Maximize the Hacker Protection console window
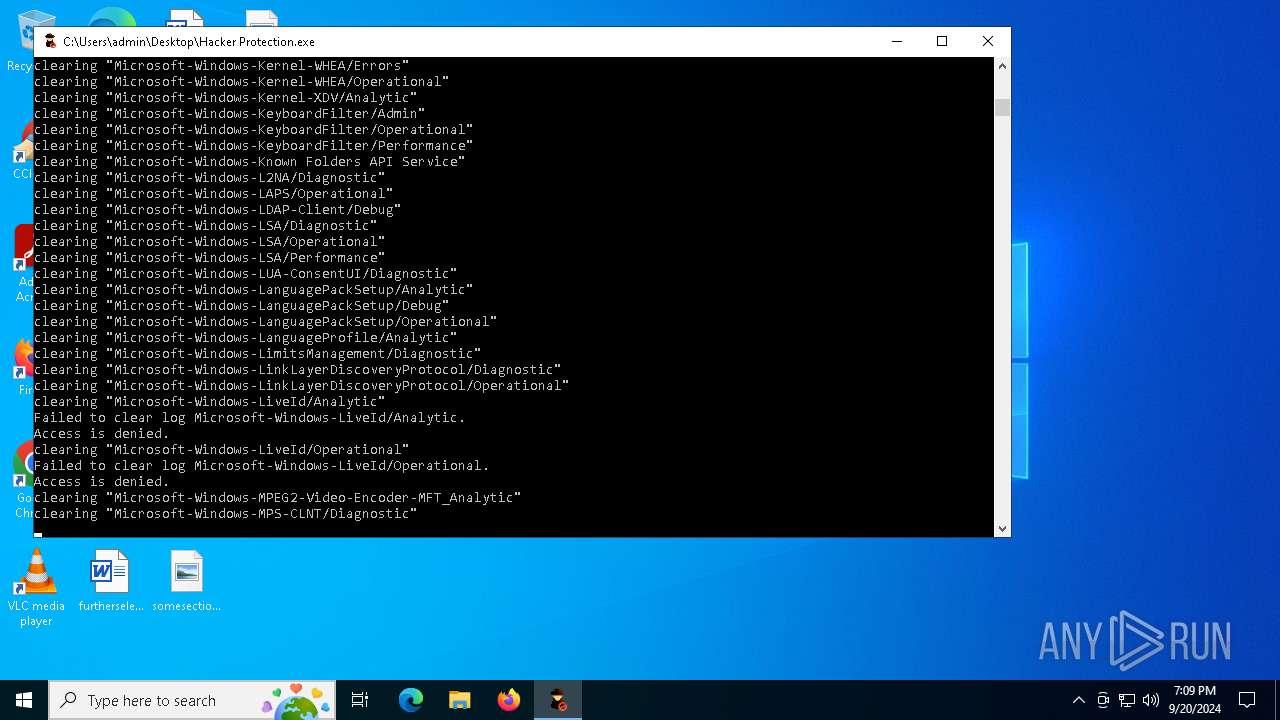 coord(941,41)
